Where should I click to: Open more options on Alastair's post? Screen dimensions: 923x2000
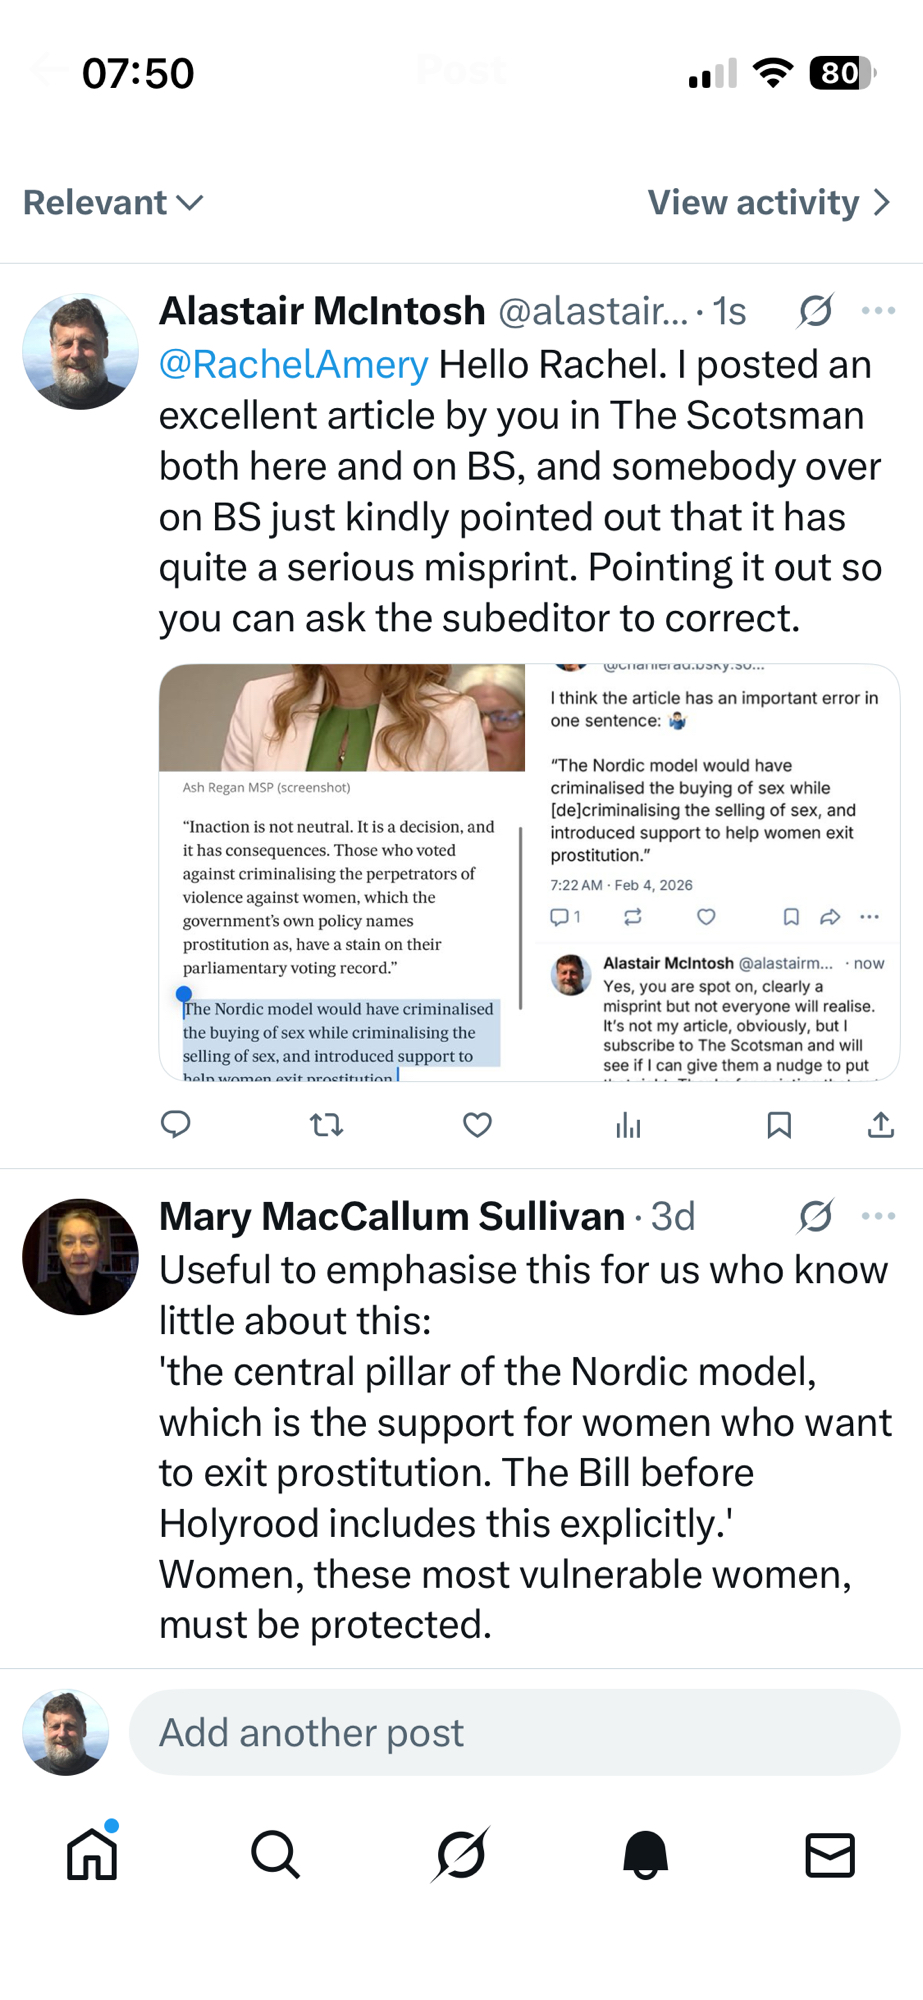[x=878, y=311]
